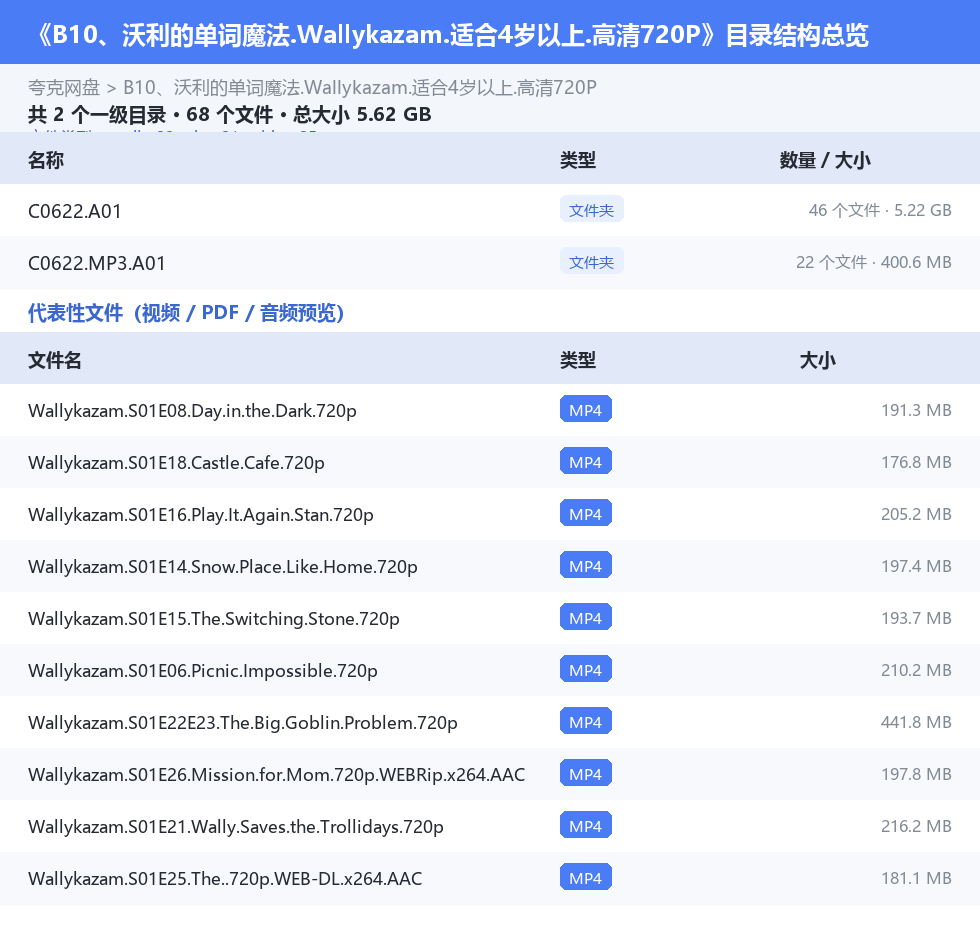Screen dimensions: 980x936
Task: Select file Wallykazam.S01E15.The.Switching.Stone.720p
Action: point(214,618)
